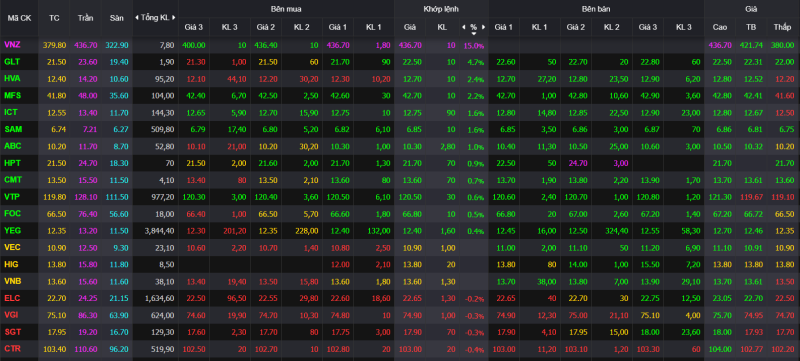Click Khớp lệnh Giá column header
Image resolution: width=800 pixels, height=361 pixels.
click(x=410, y=27)
